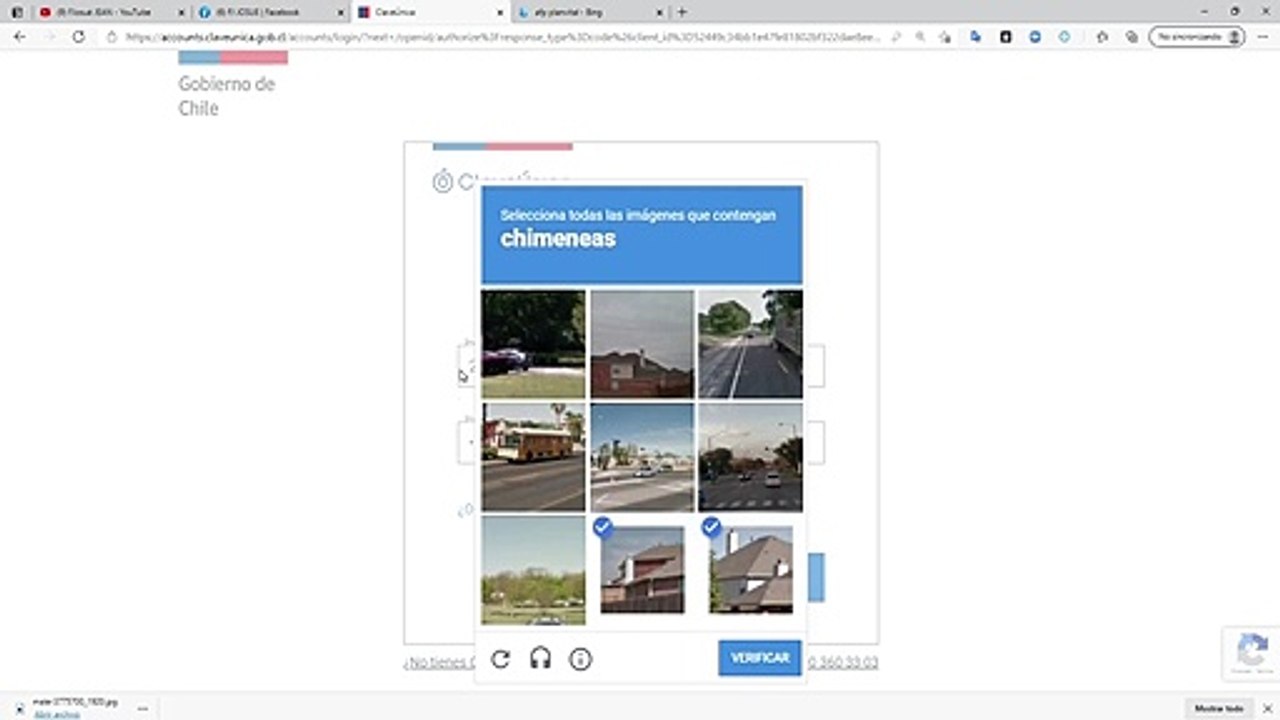Screen dimensions: 1280x720
Task: Open the ¿No tienes link below form
Action: pyautogui.click(x=438, y=662)
